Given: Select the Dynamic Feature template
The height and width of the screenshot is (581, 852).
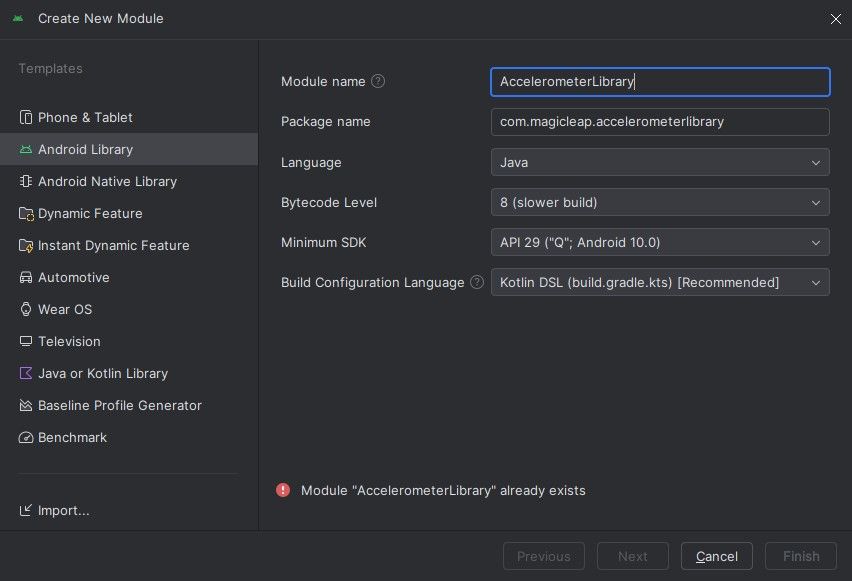Looking at the screenshot, I should pyautogui.click(x=129, y=214).
